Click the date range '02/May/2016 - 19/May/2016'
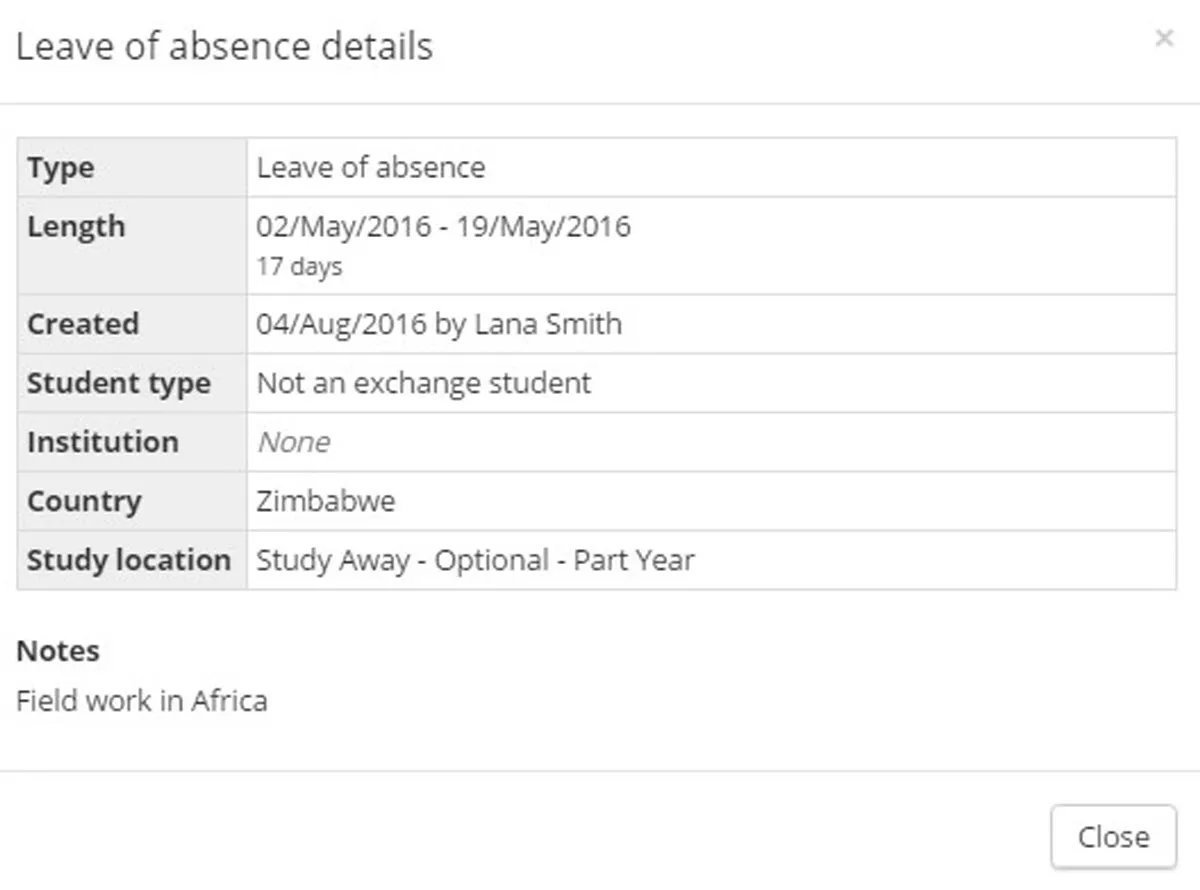1200x890 pixels. click(x=444, y=226)
